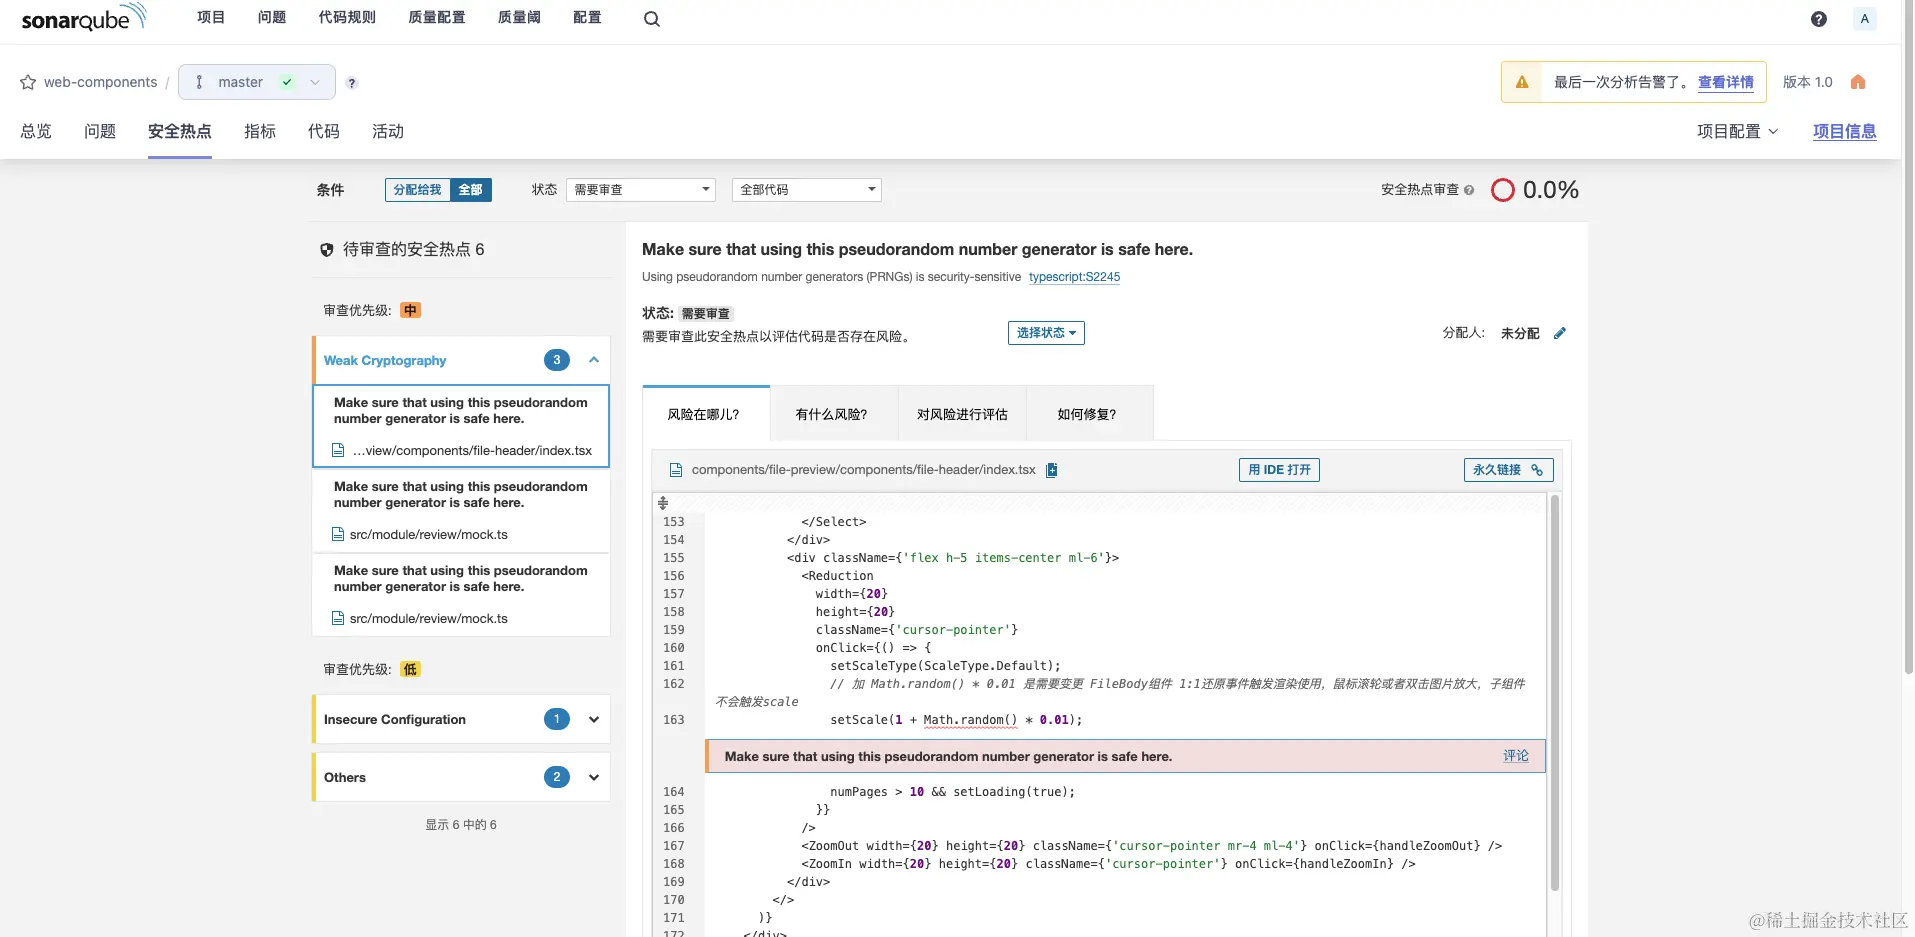The image size is (1915, 937).
Task: Click the SonarQube logo
Action: 84,17
